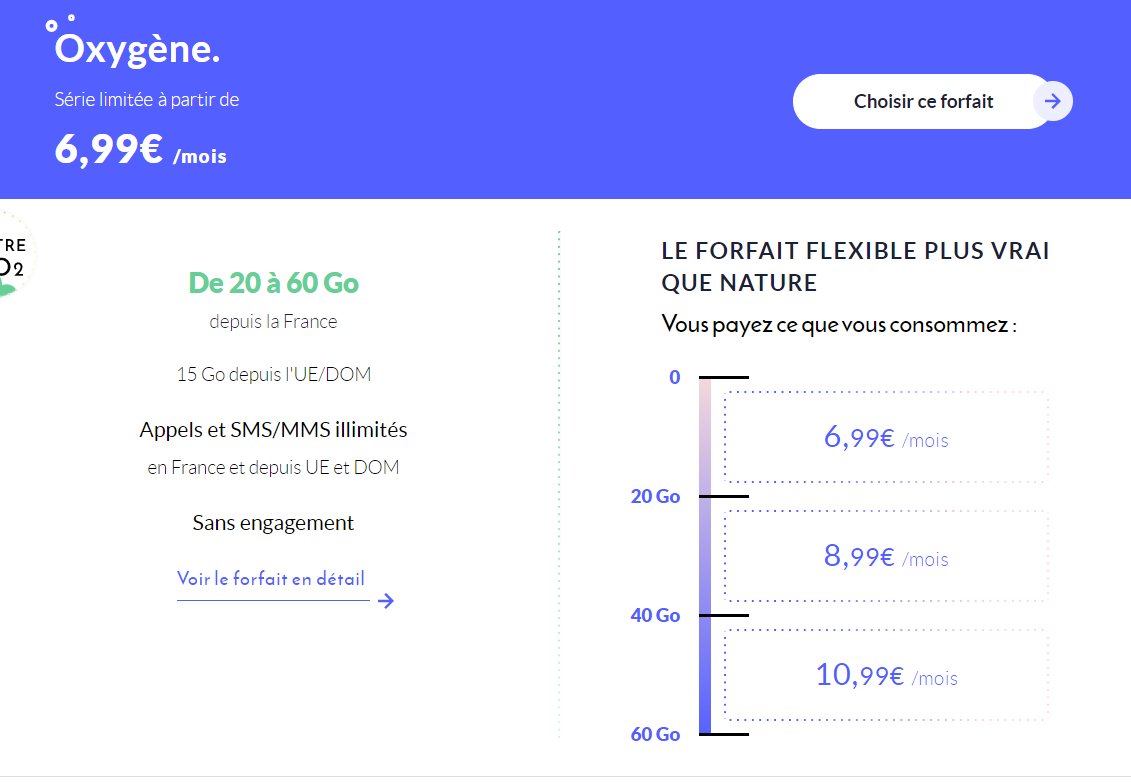Image resolution: width=1131 pixels, height=783 pixels.
Task: Select the 8,99€ /mois price tier box
Action: (x=885, y=557)
